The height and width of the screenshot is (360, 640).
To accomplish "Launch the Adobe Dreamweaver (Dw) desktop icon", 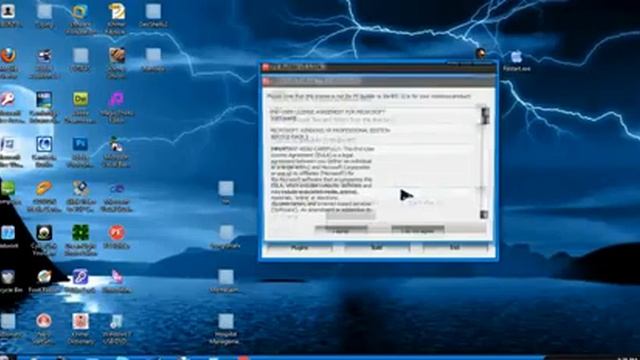I will 80,99.
